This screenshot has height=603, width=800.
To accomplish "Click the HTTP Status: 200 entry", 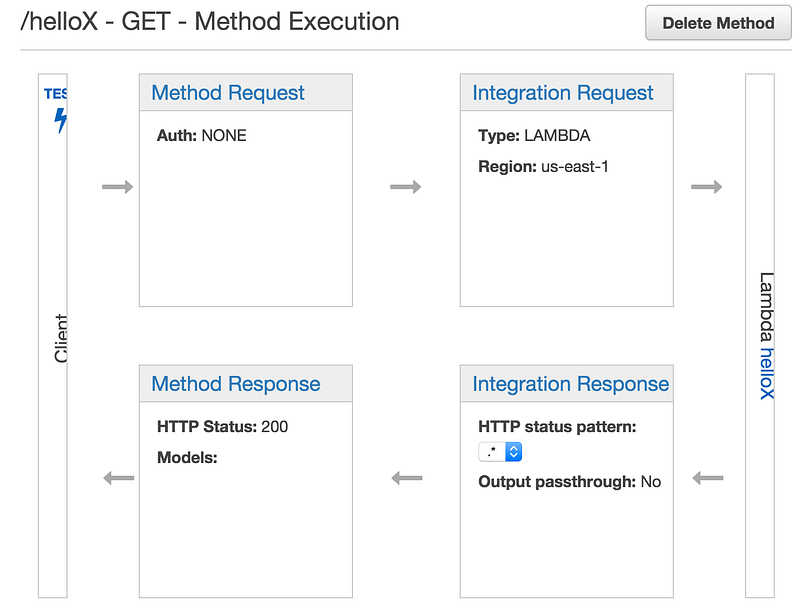I will [x=222, y=426].
